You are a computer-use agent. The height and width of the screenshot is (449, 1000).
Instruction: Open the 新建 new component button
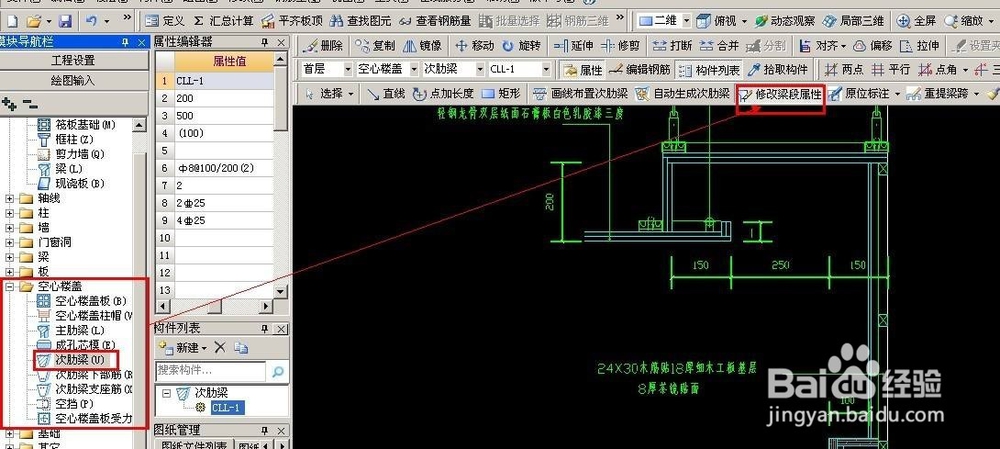183,348
